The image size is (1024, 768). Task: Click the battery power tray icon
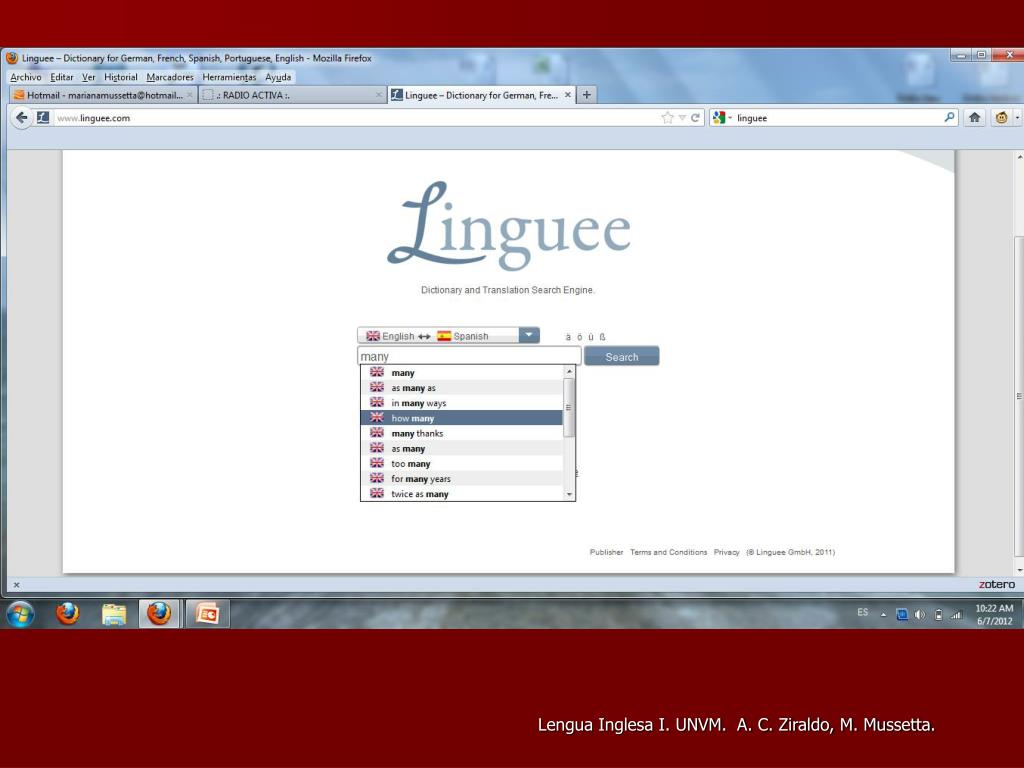pos(938,615)
